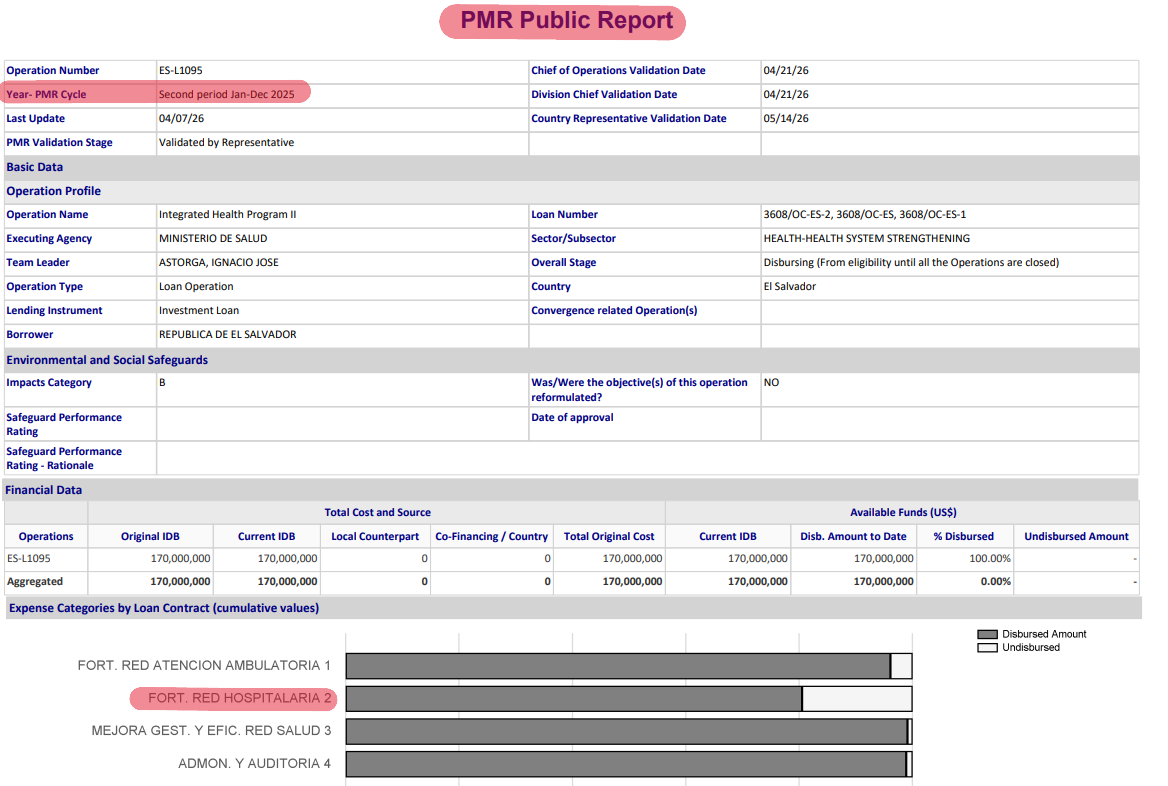Select 'Investment Loan' lending instrument value

199,310
